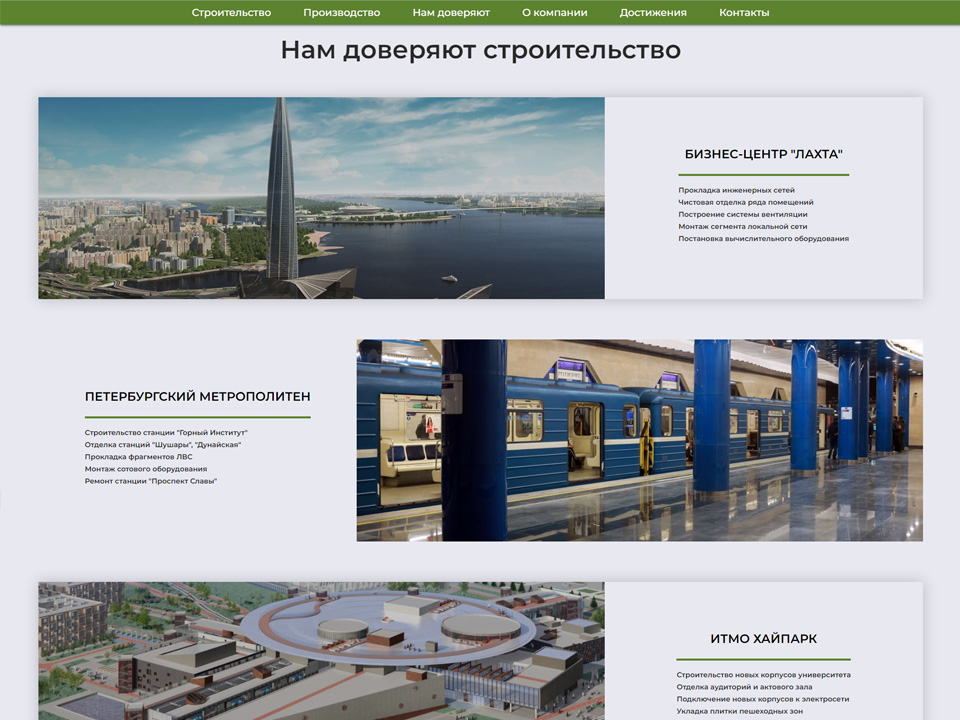
Task: Open the О компании page
Action: (x=554, y=13)
